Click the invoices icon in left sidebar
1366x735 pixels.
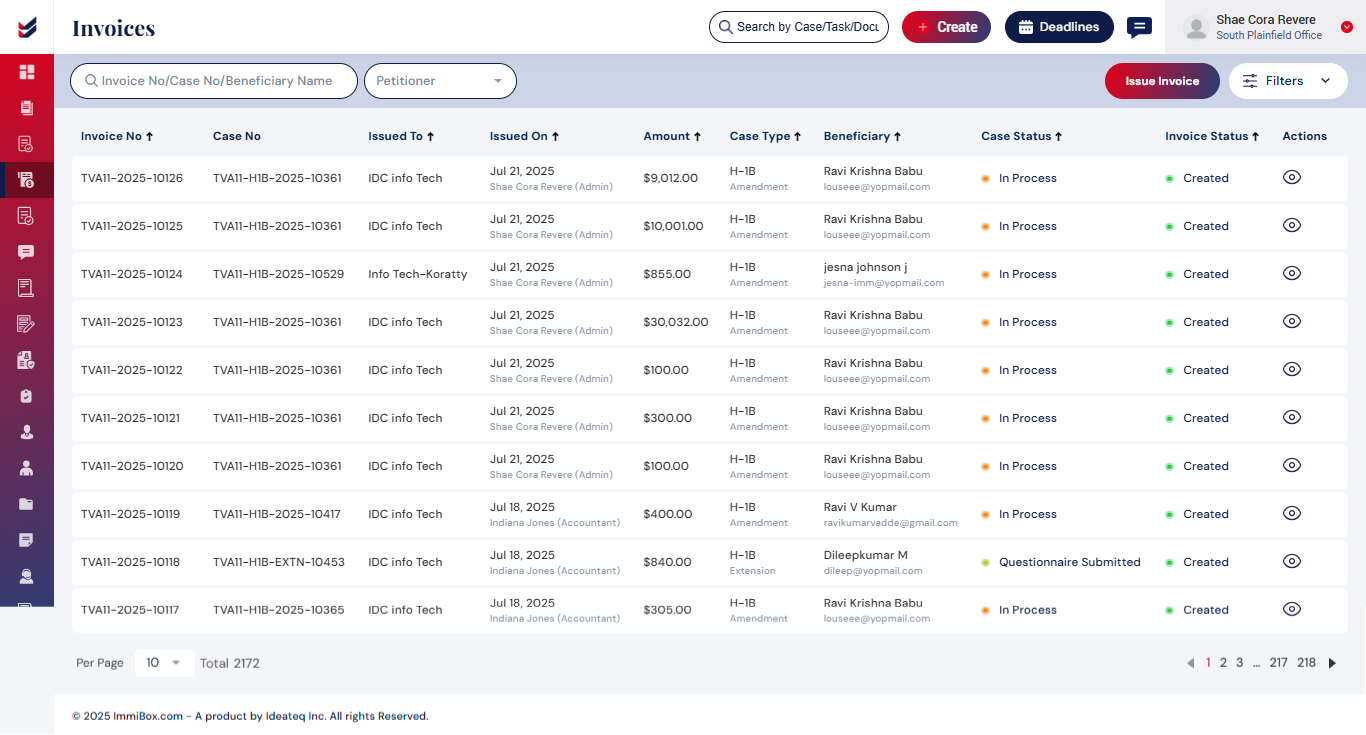(x=27, y=180)
